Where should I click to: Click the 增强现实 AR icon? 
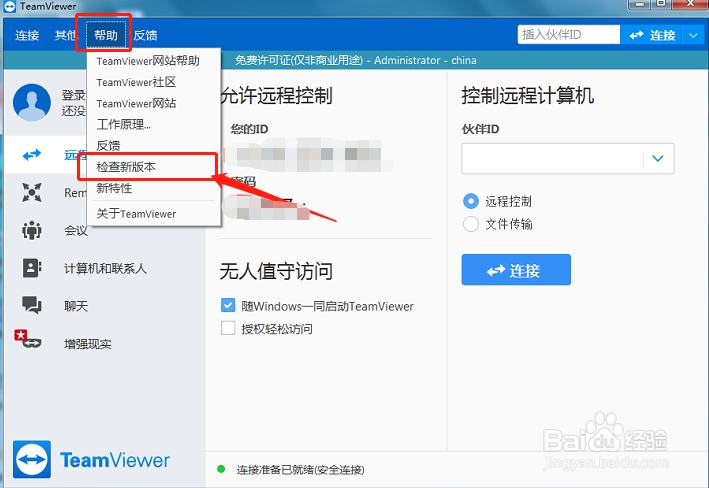27,339
